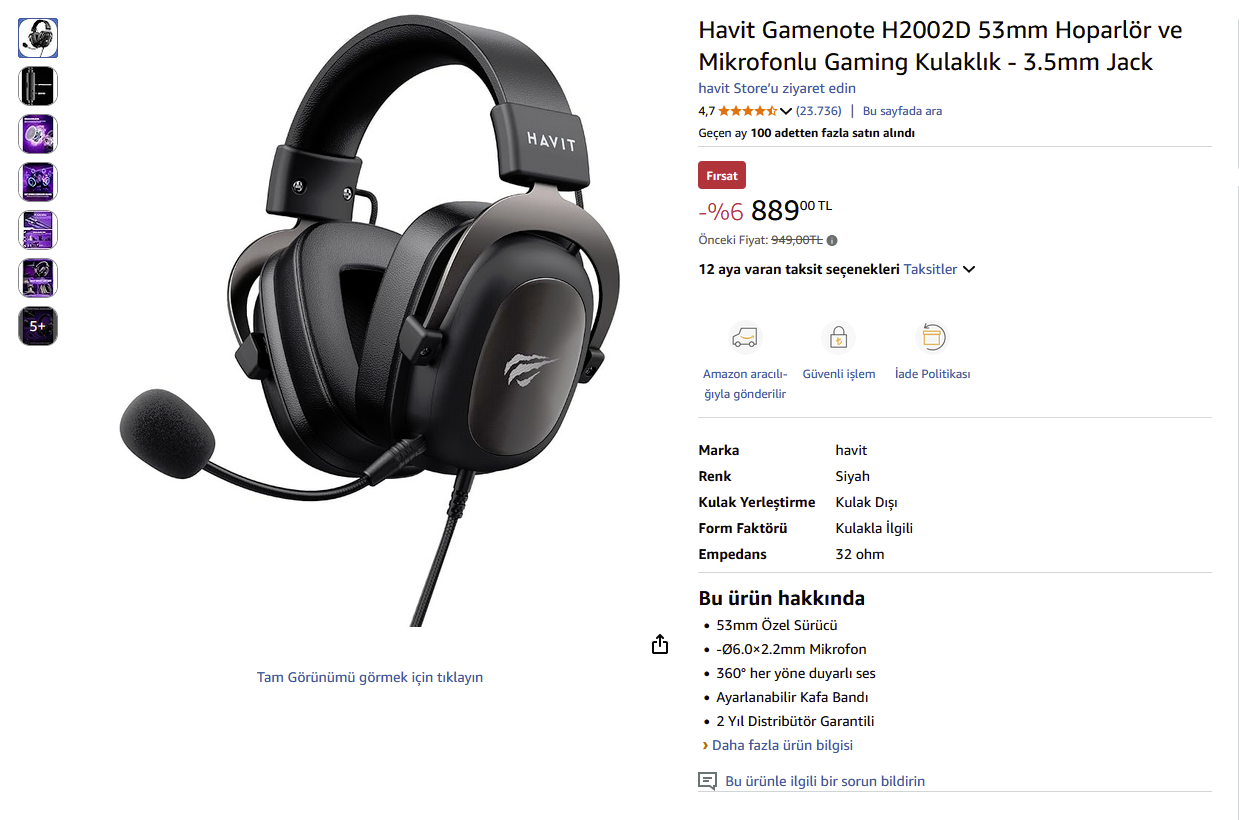Screen dimensions: 1239x820
Task: Expand the Taksitler installment options
Action: tap(939, 269)
